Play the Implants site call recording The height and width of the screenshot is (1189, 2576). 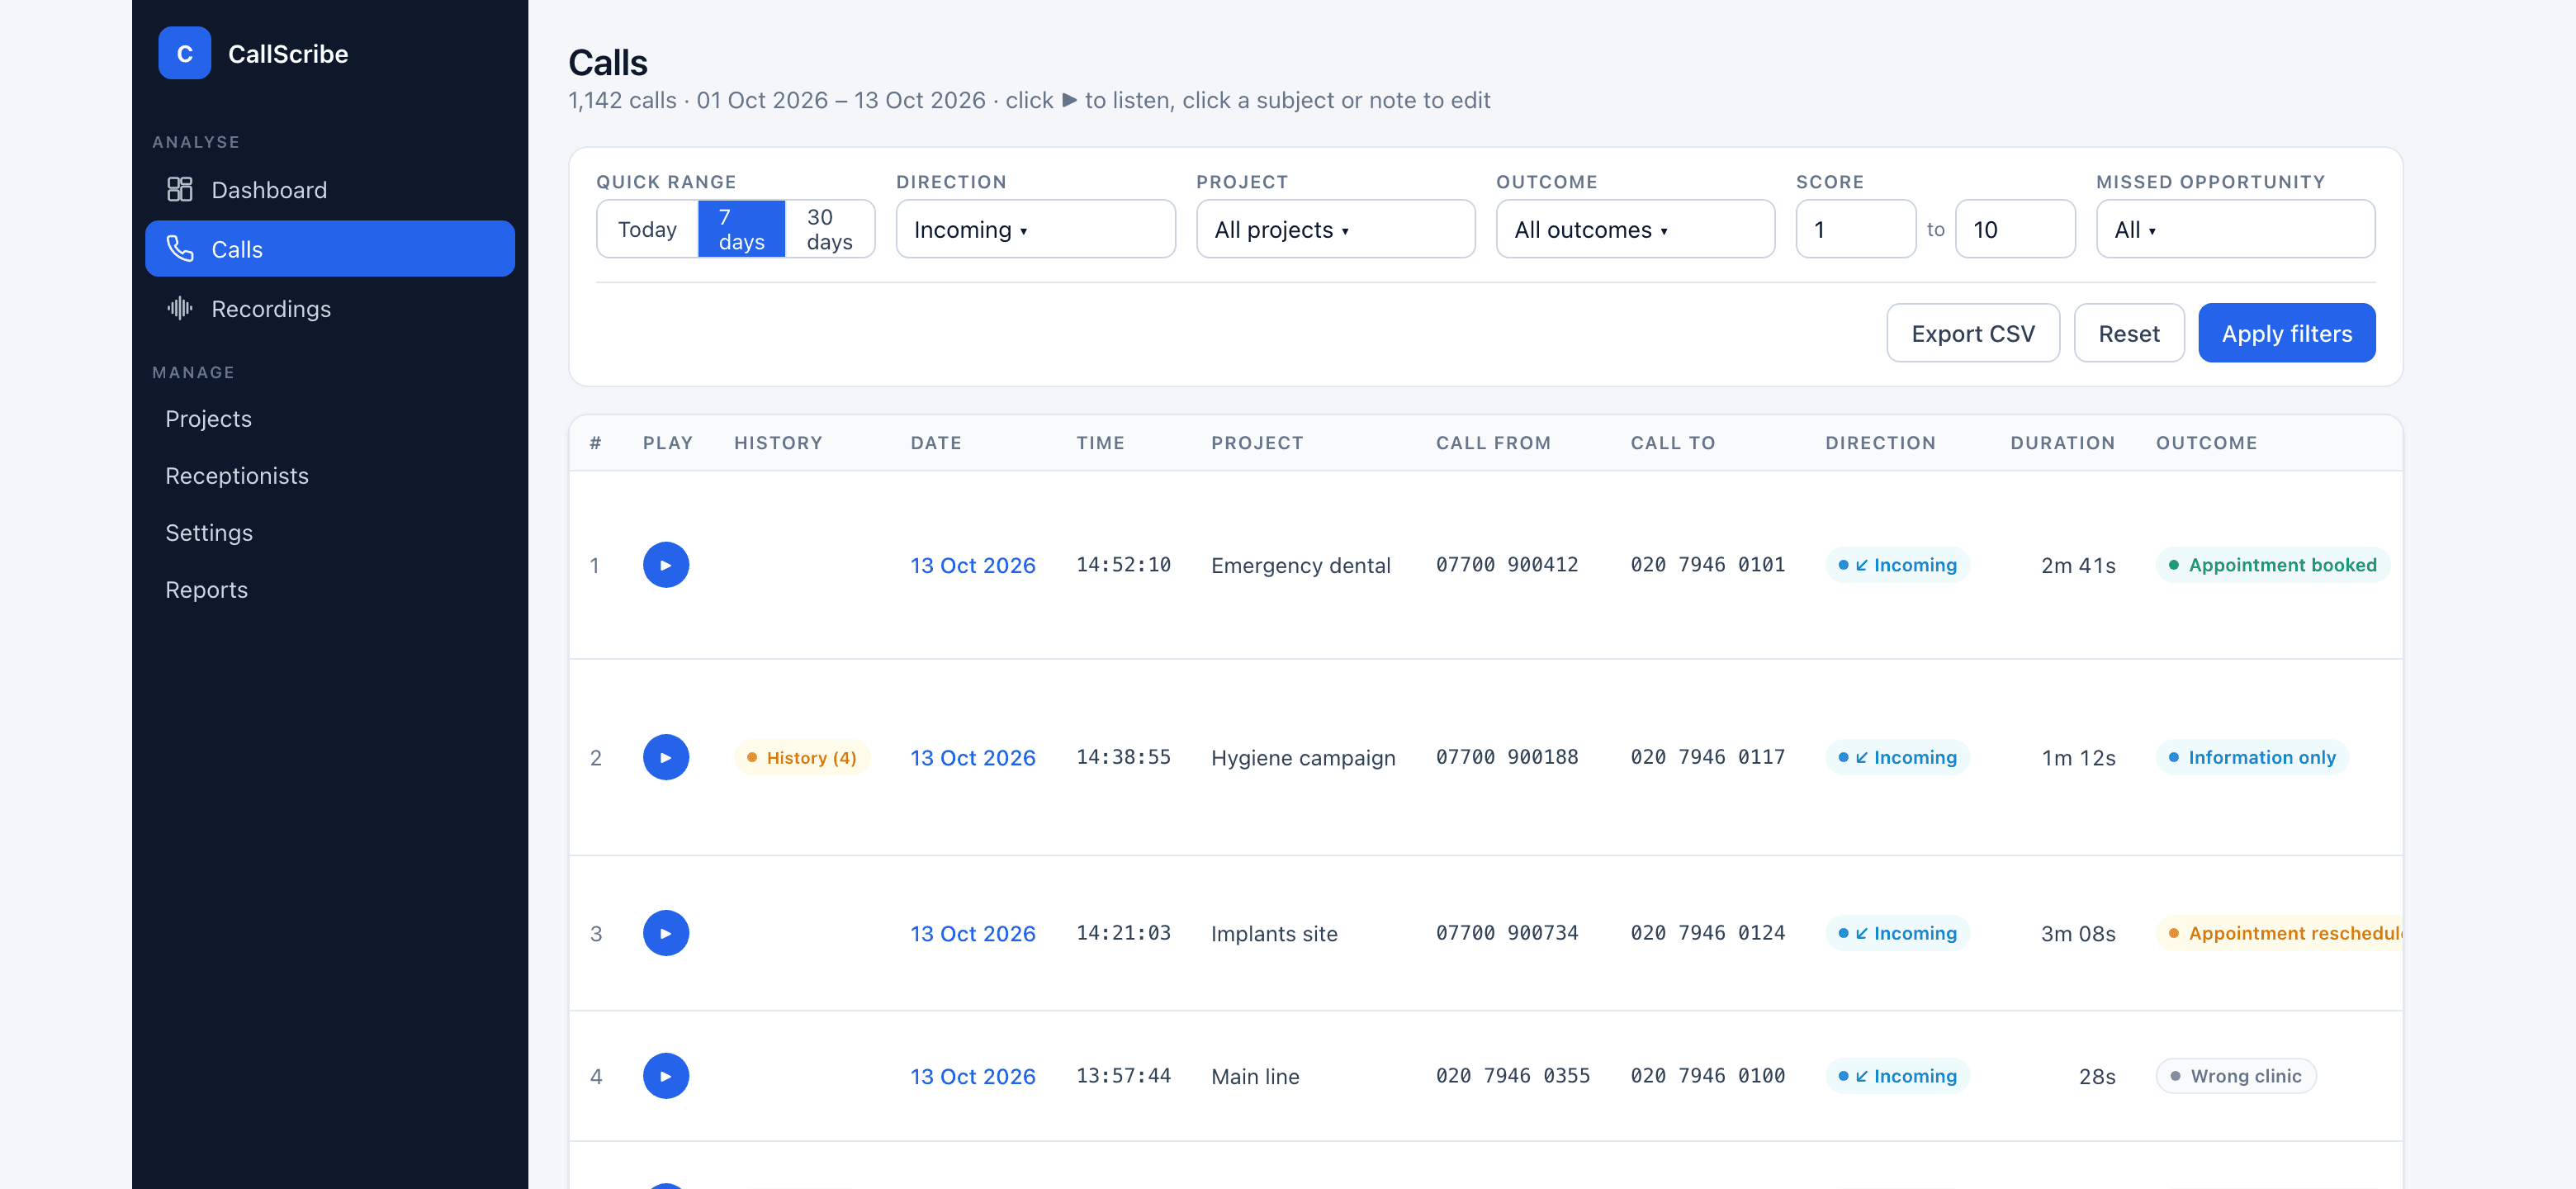(x=665, y=933)
